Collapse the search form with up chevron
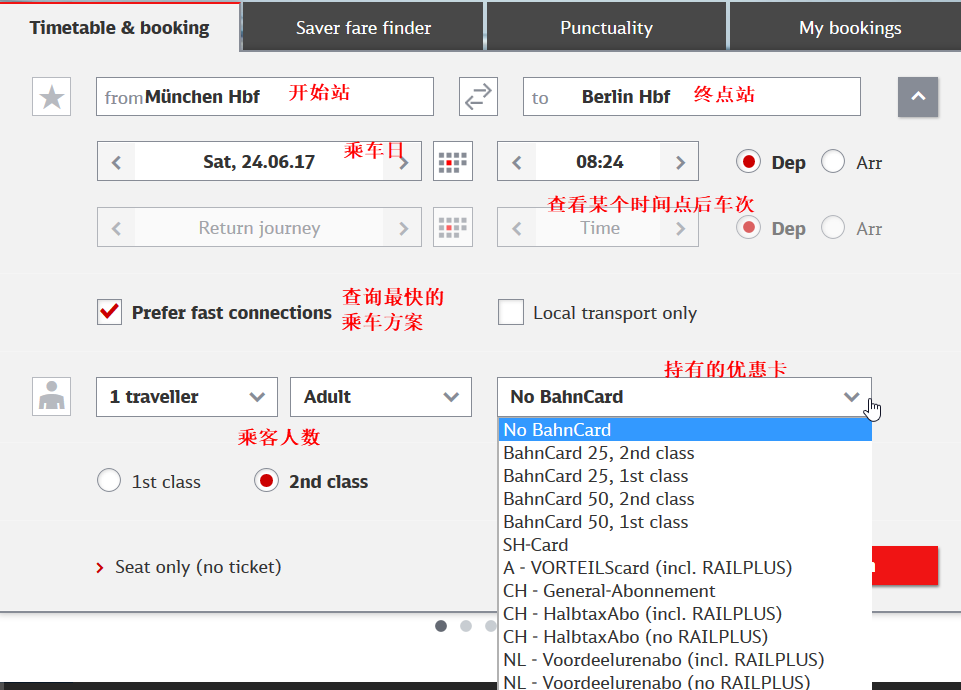The width and height of the screenshot is (961, 690). (x=917, y=97)
